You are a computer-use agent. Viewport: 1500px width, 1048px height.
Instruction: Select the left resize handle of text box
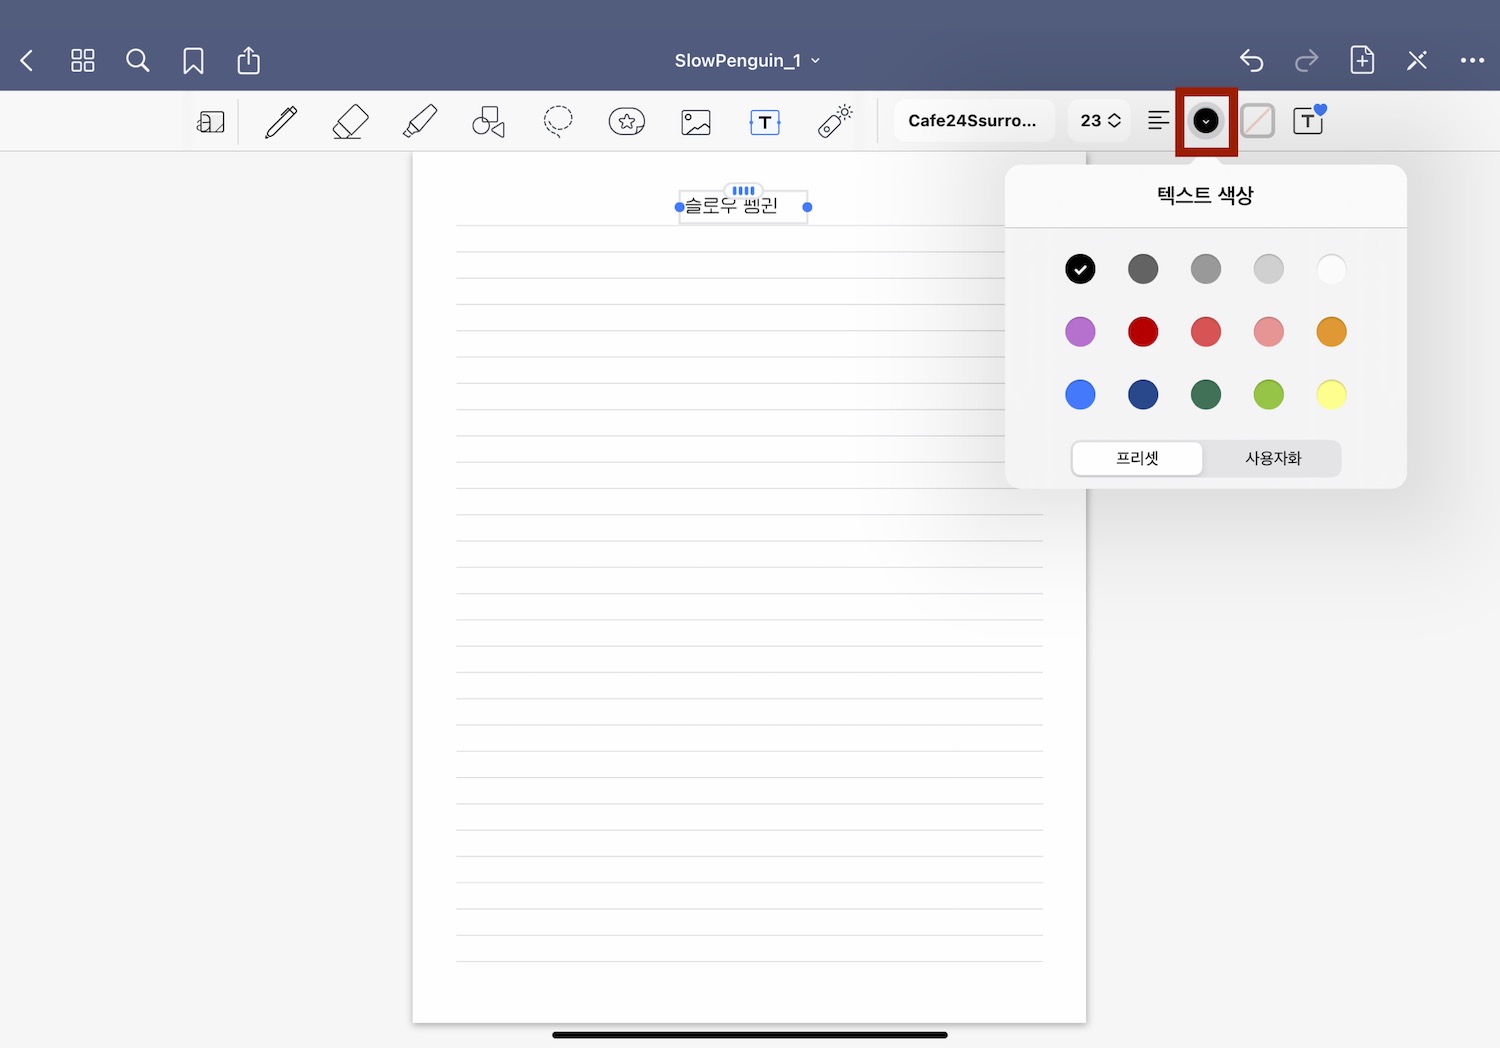point(680,207)
